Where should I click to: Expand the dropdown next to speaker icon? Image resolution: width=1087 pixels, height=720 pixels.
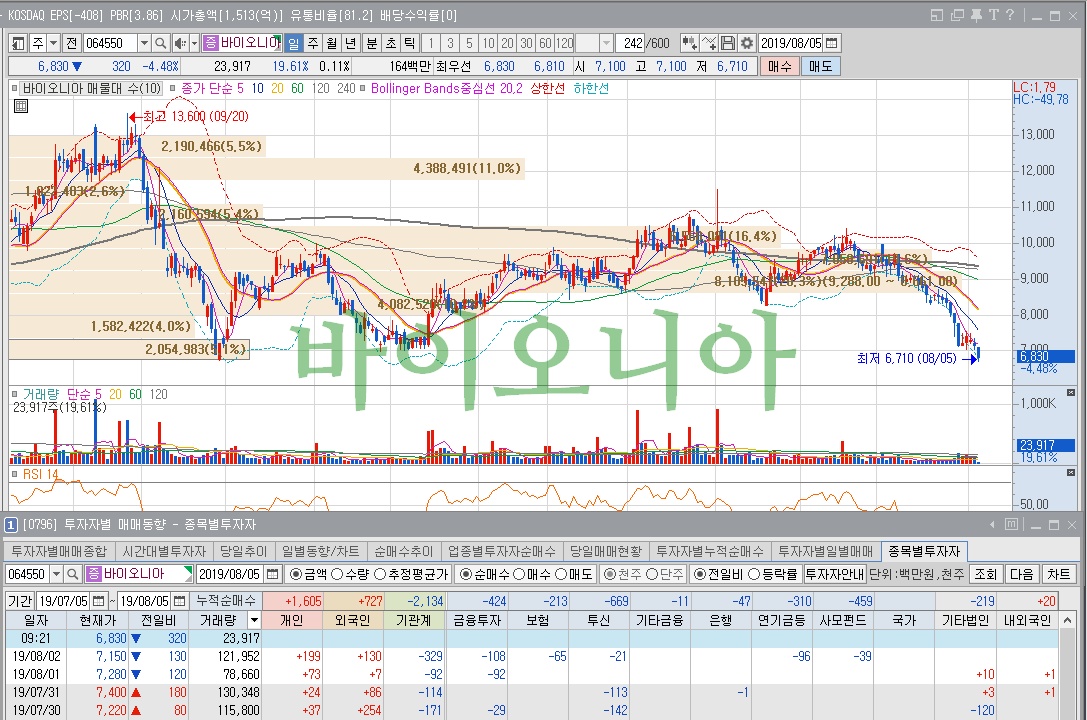(195, 43)
